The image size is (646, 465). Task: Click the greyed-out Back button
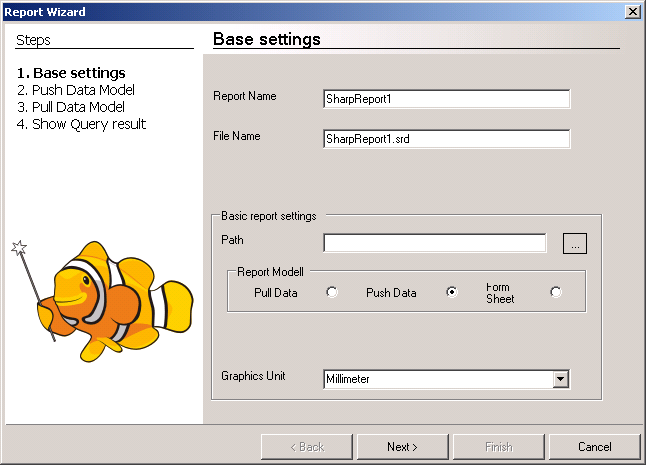306,446
